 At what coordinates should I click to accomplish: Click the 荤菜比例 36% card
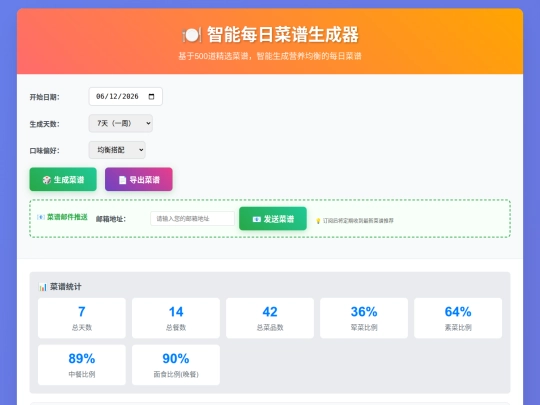click(x=364, y=318)
